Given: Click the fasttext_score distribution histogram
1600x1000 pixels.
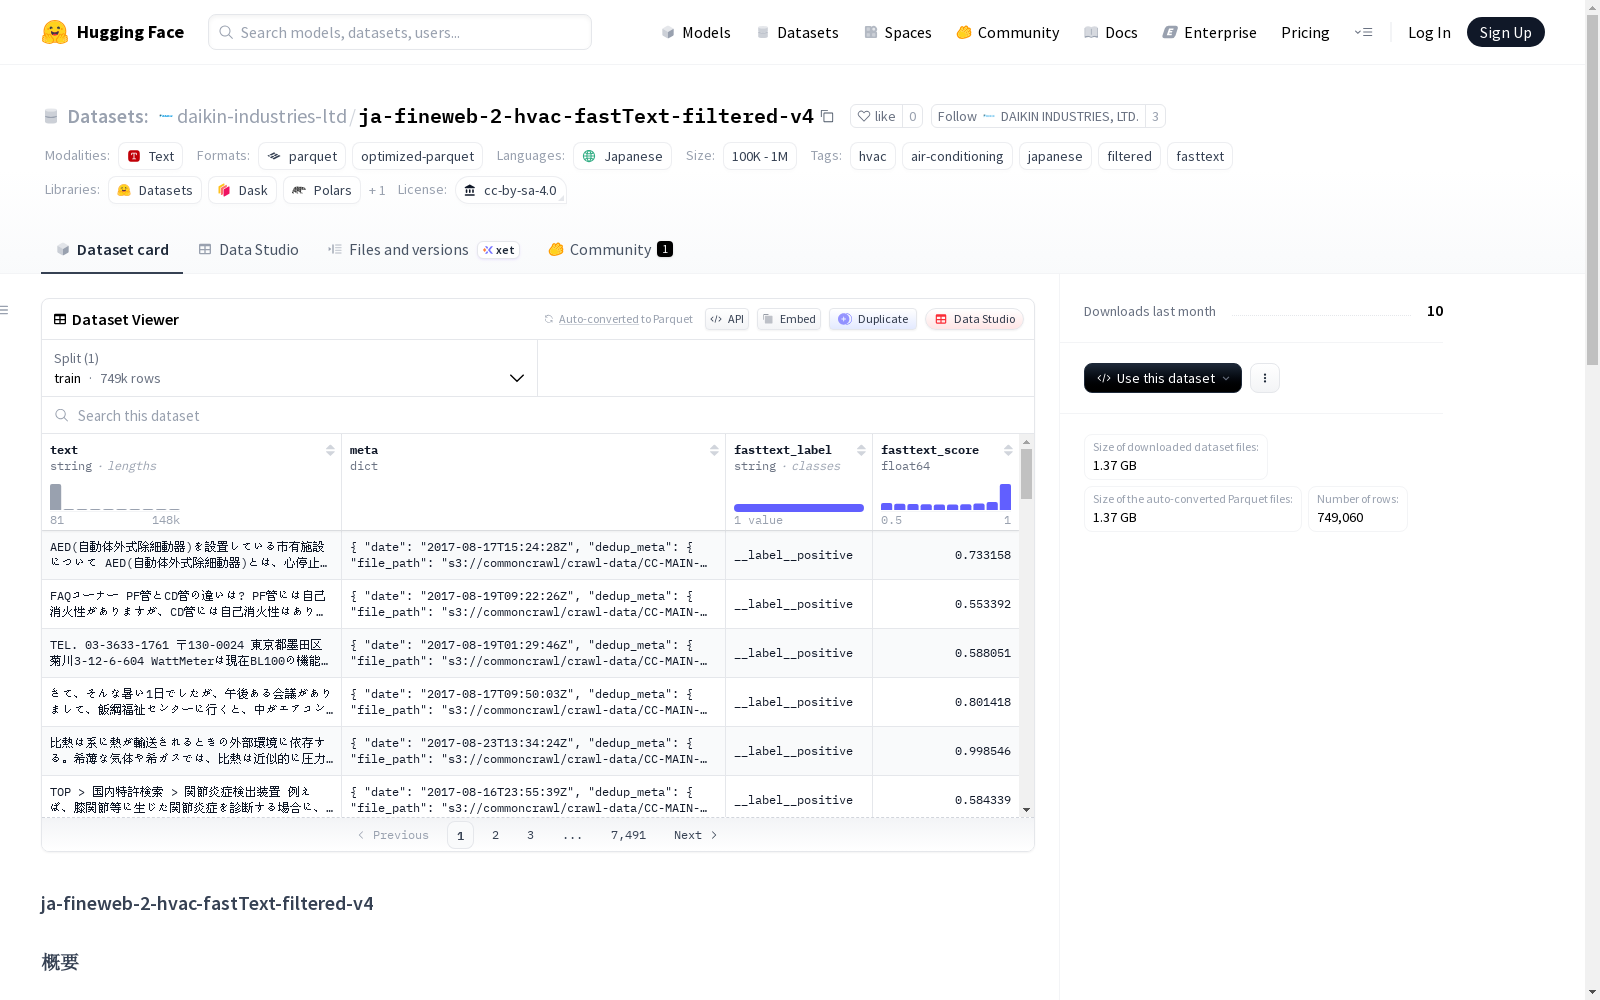Looking at the screenshot, I should point(946,497).
